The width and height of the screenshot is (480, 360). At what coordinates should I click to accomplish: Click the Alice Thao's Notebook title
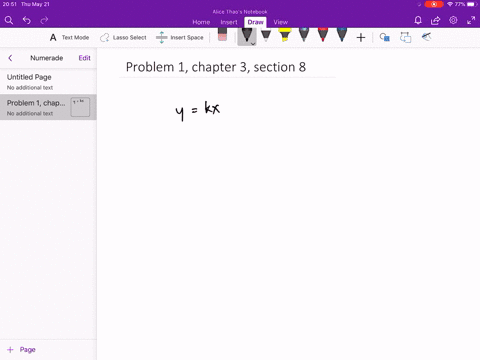(x=240, y=12)
